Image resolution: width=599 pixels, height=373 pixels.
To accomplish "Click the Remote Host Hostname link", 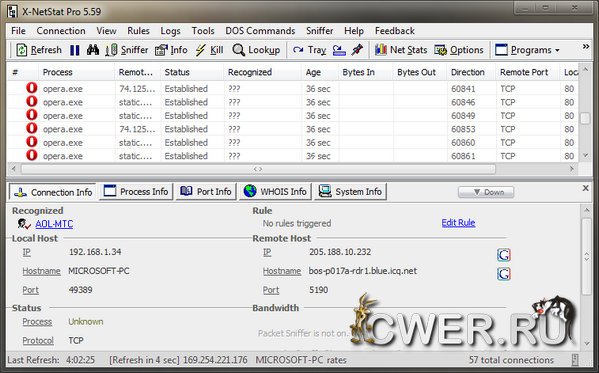I will click(282, 271).
